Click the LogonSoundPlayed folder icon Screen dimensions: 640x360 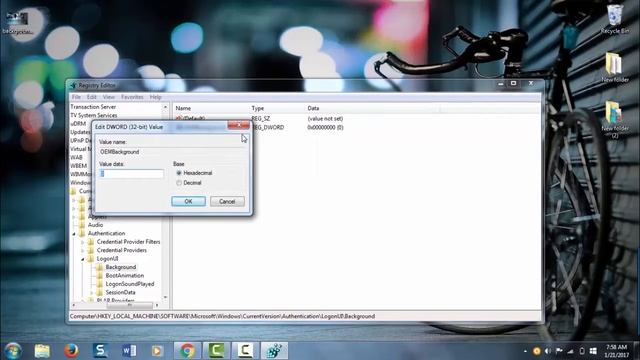(100, 284)
